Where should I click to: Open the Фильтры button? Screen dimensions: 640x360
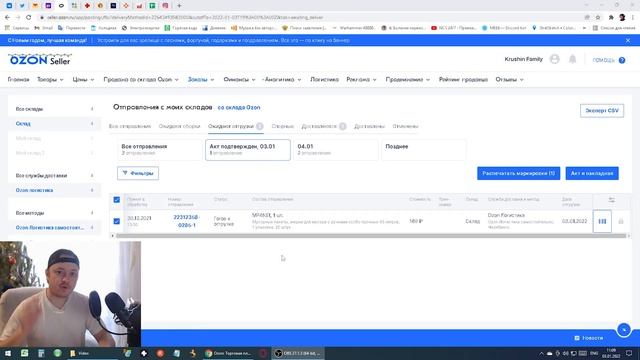(x=138, y=173)
